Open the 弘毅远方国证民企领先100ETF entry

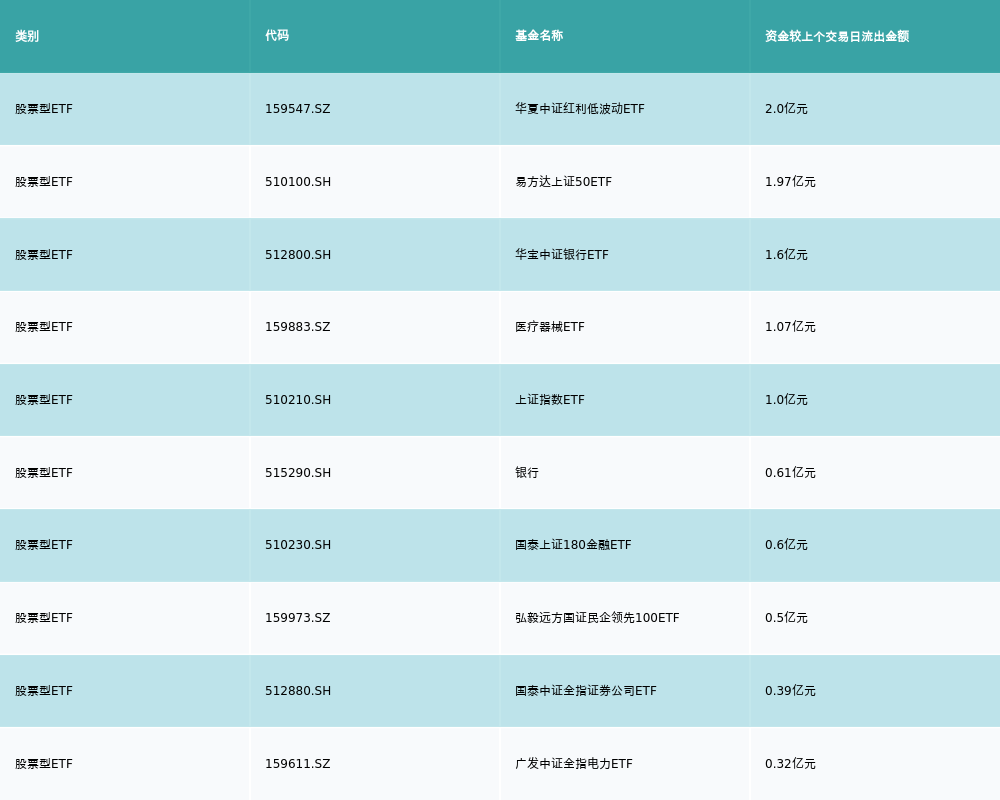[597, 618]
